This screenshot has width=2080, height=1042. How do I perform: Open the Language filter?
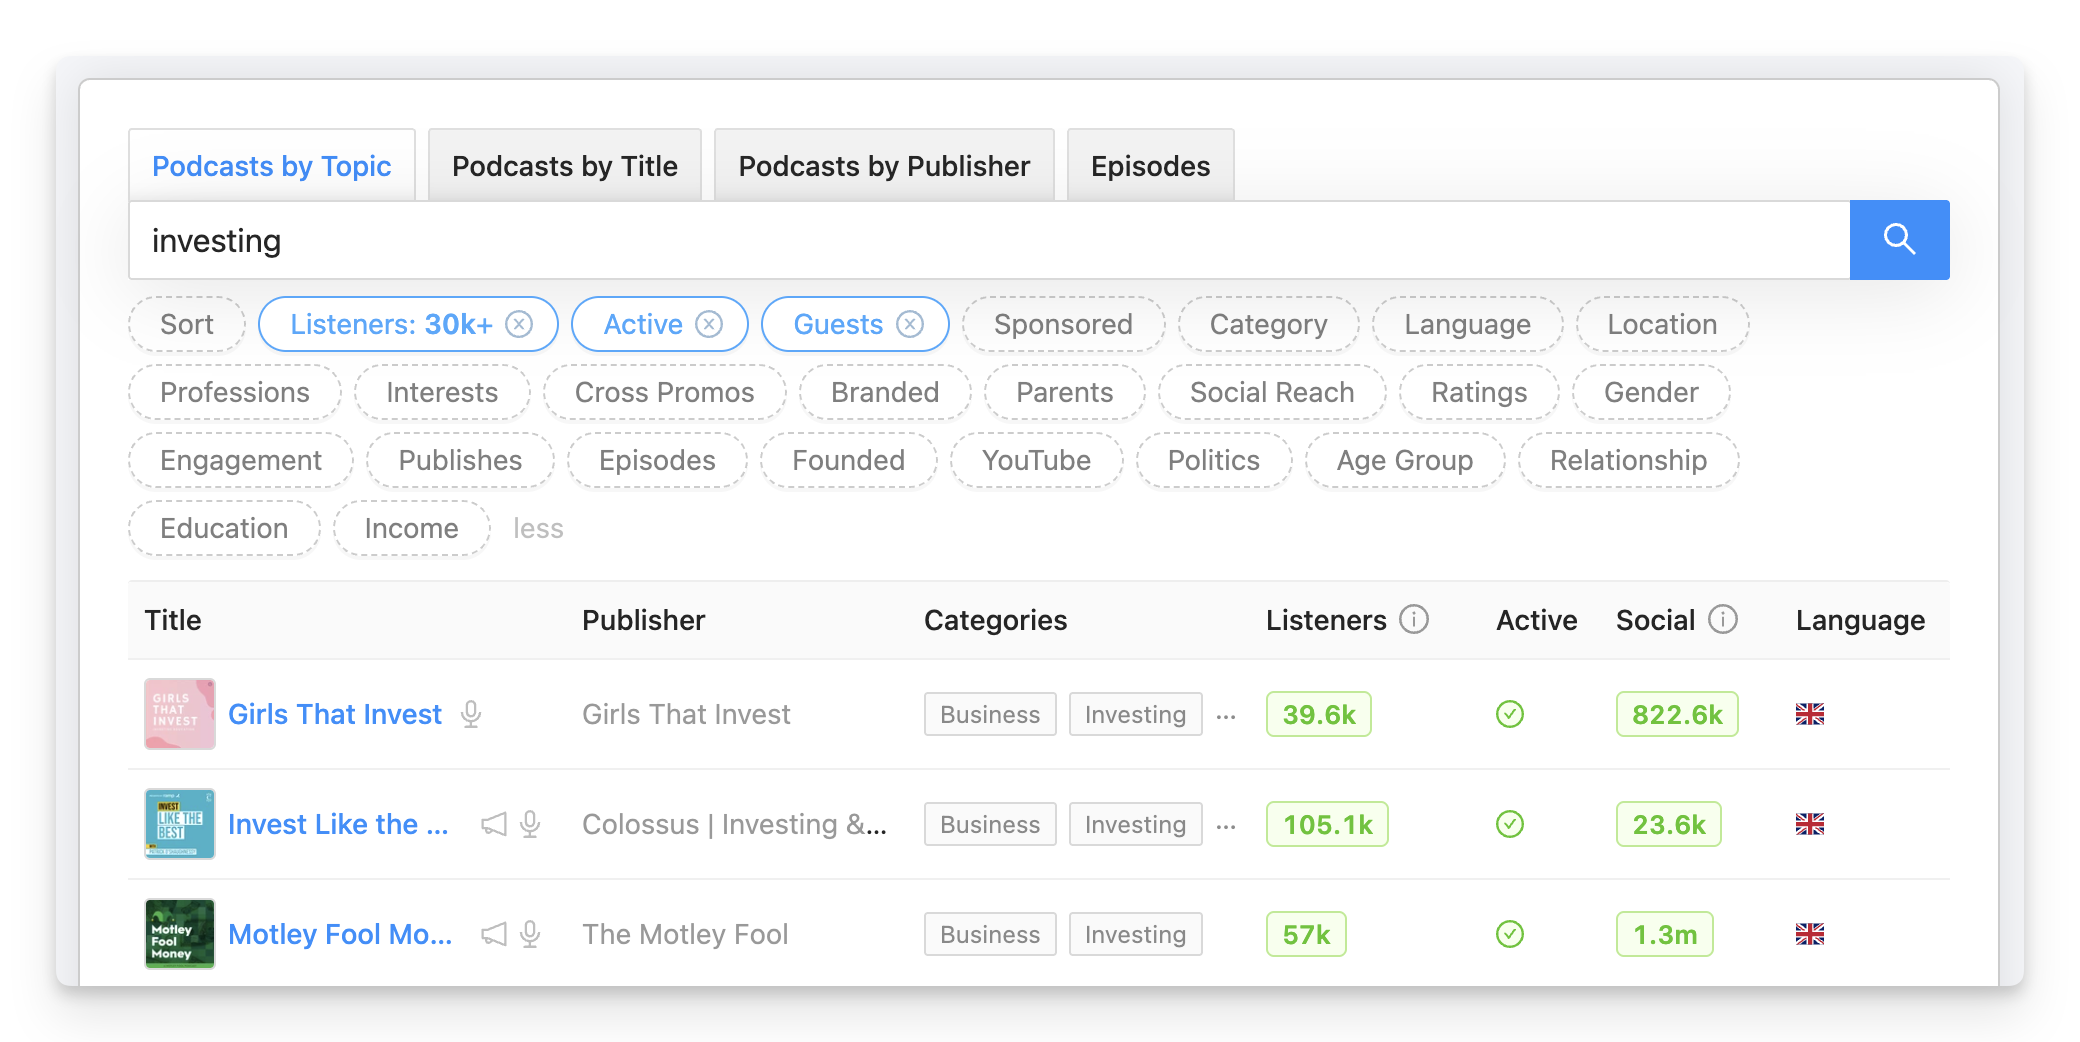tap(1467, 324)
